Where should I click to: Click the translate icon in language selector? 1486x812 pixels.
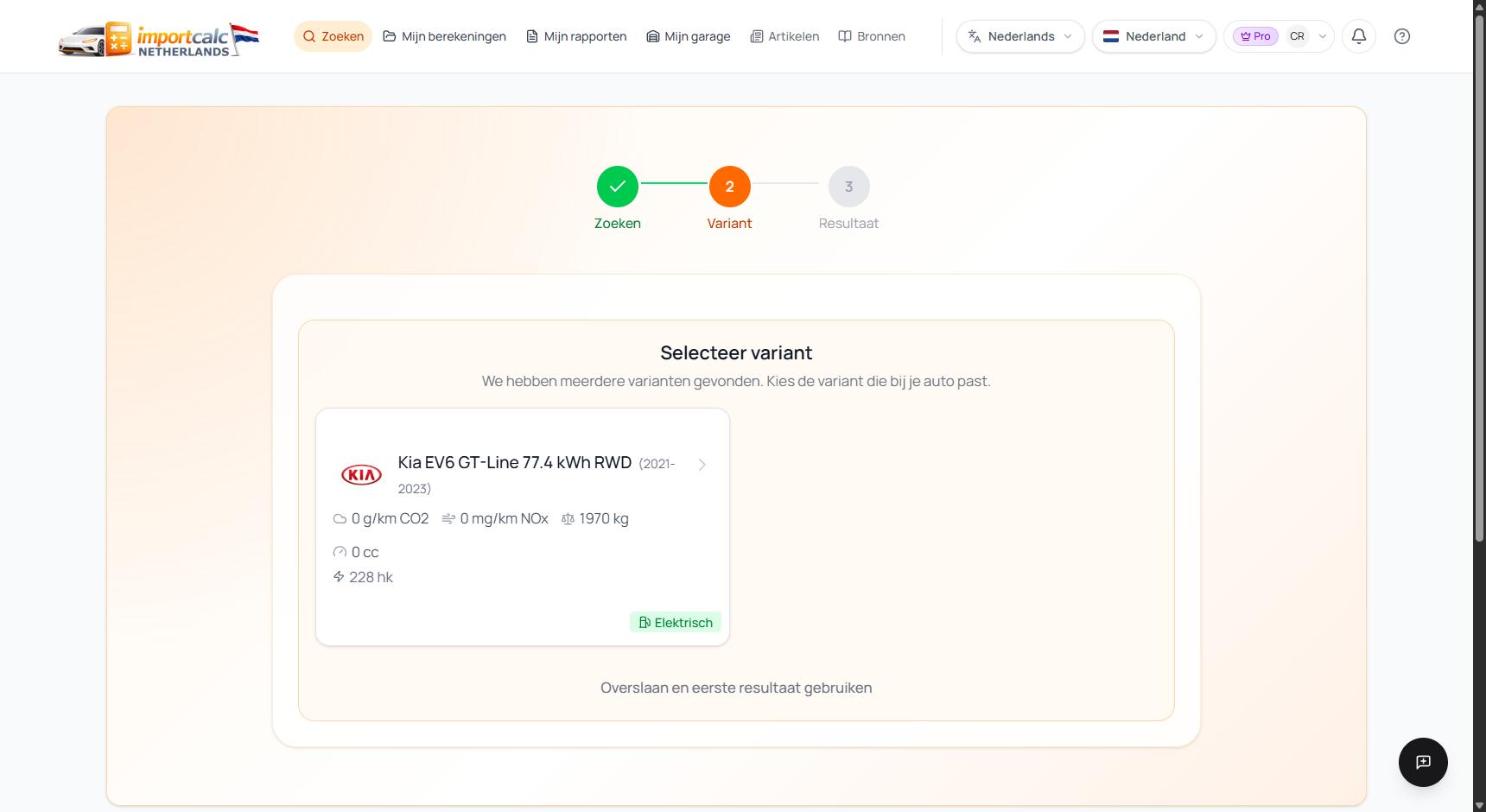(x=974, y=36)
